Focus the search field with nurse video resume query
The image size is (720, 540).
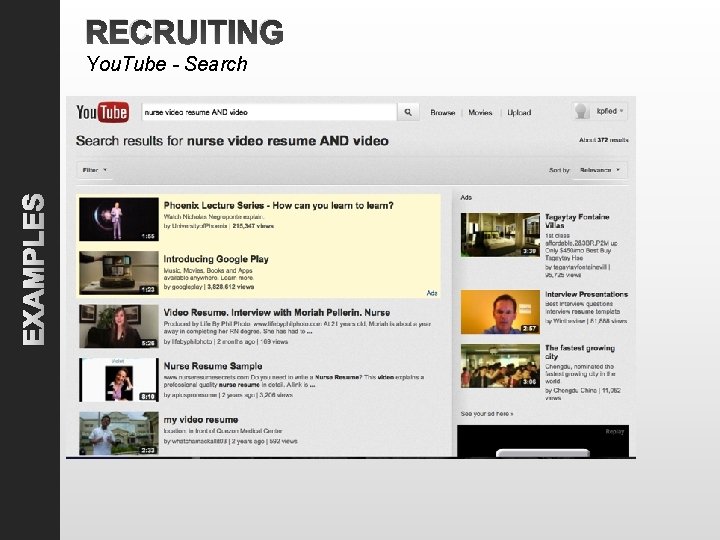(x=269, y=112)
